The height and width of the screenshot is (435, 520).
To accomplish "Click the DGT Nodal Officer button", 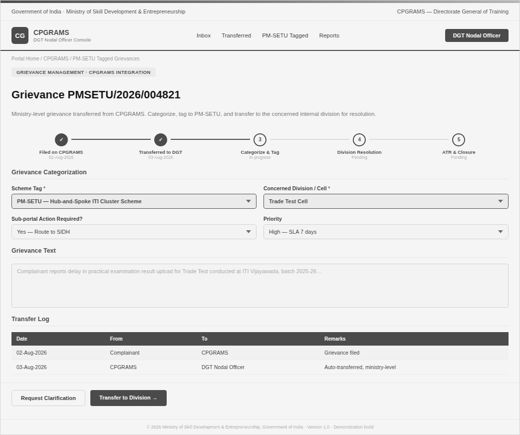I will tap(476, 35).
